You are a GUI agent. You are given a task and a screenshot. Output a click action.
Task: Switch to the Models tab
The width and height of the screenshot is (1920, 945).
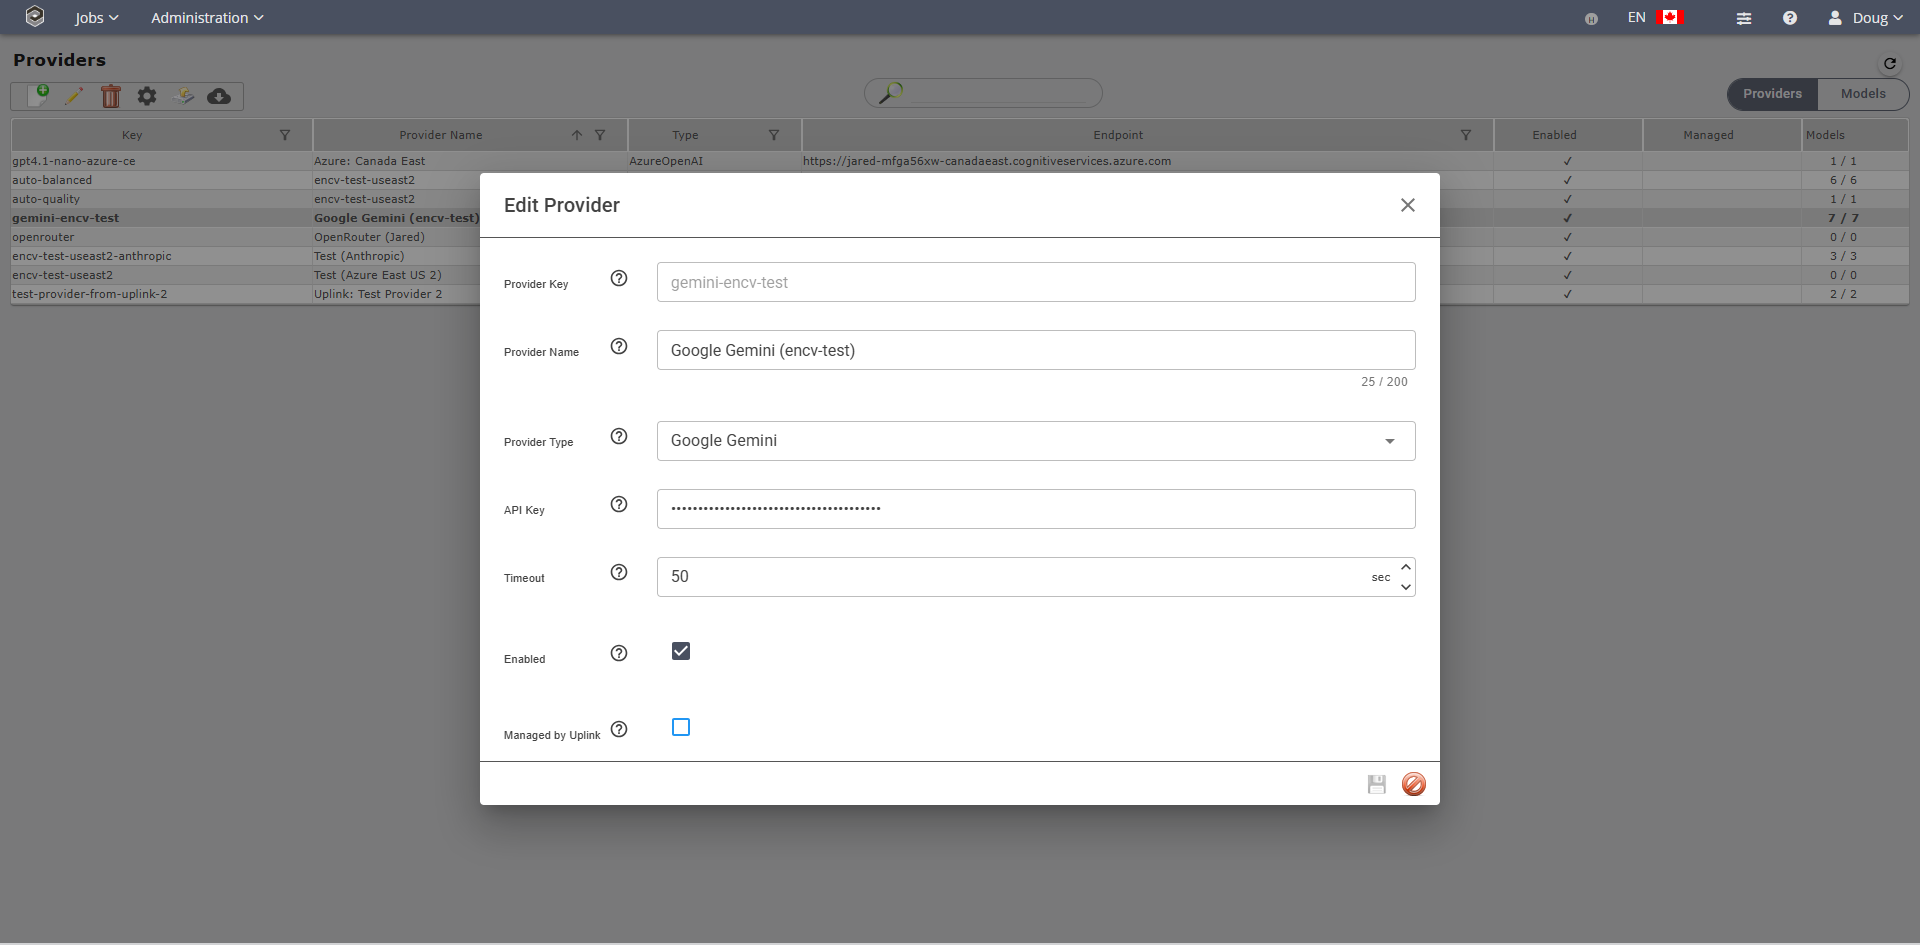(x=1862, y=93)
